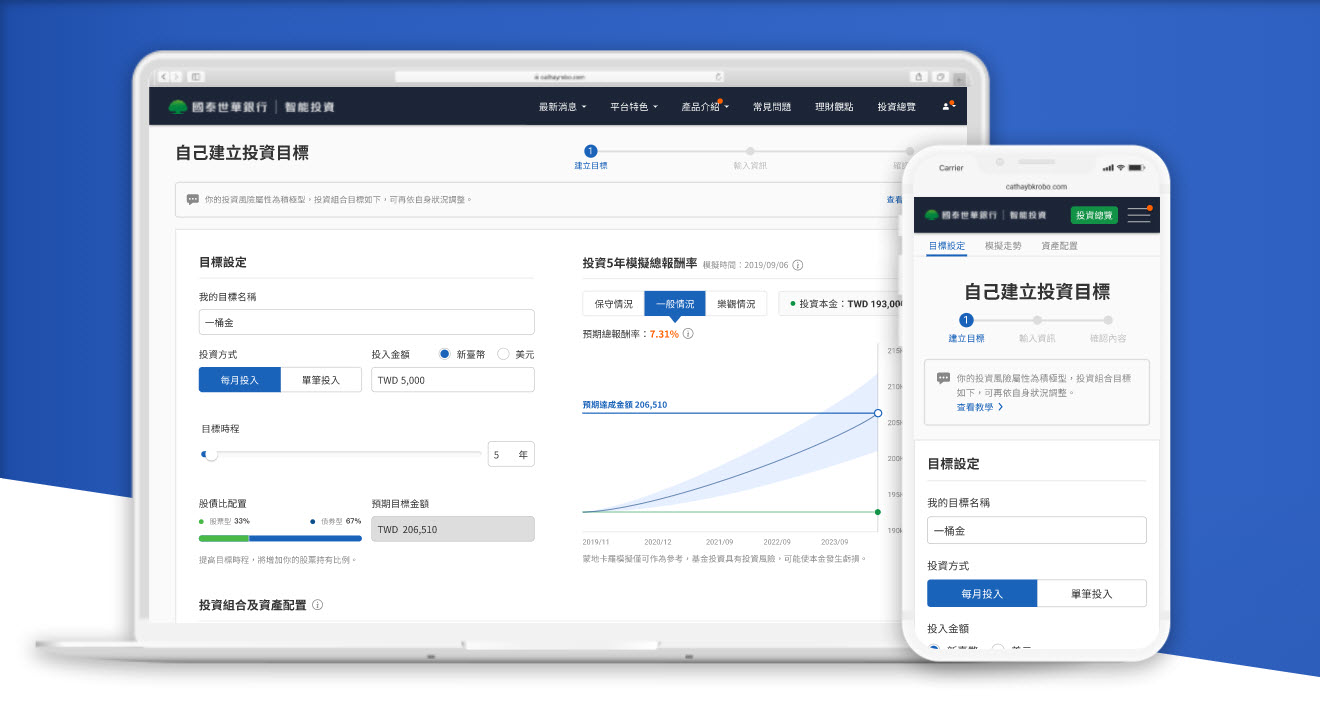
Task: Open the 模擬走勢 tab on the phone
Action: (1003, 246)
